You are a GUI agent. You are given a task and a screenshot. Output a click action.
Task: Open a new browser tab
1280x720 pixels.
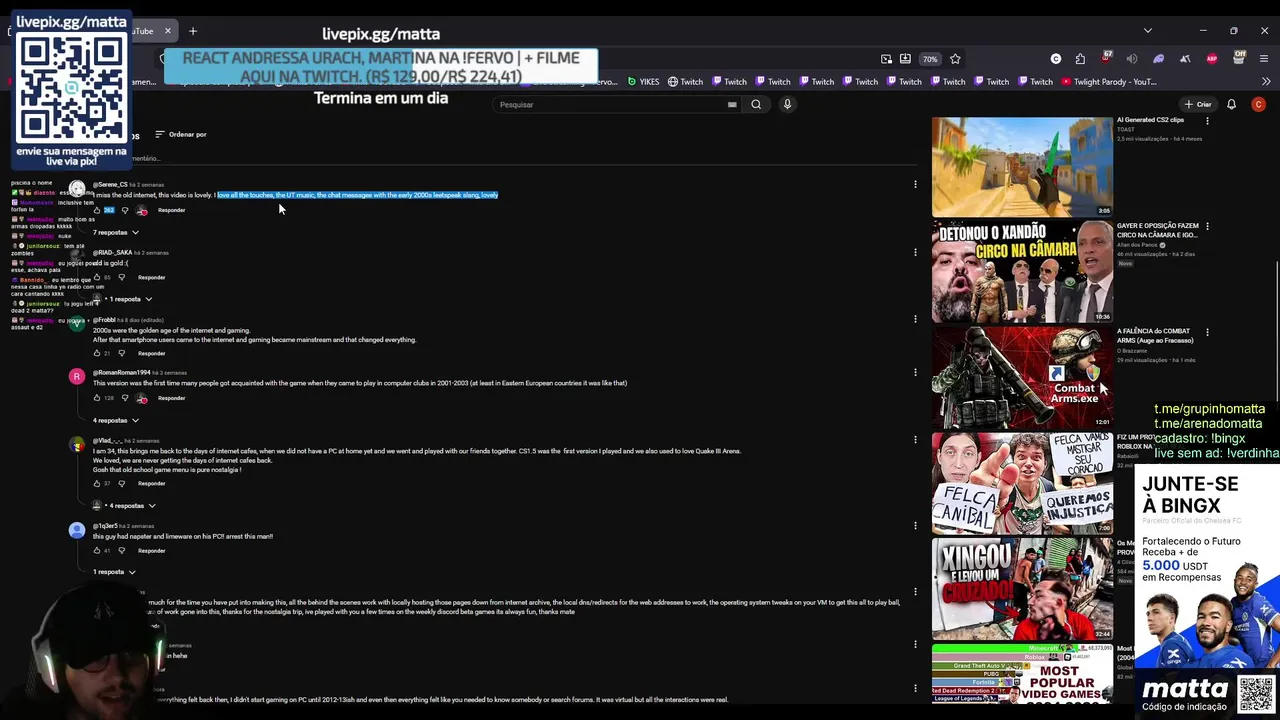pyautogui.click(x=193, y=31)
